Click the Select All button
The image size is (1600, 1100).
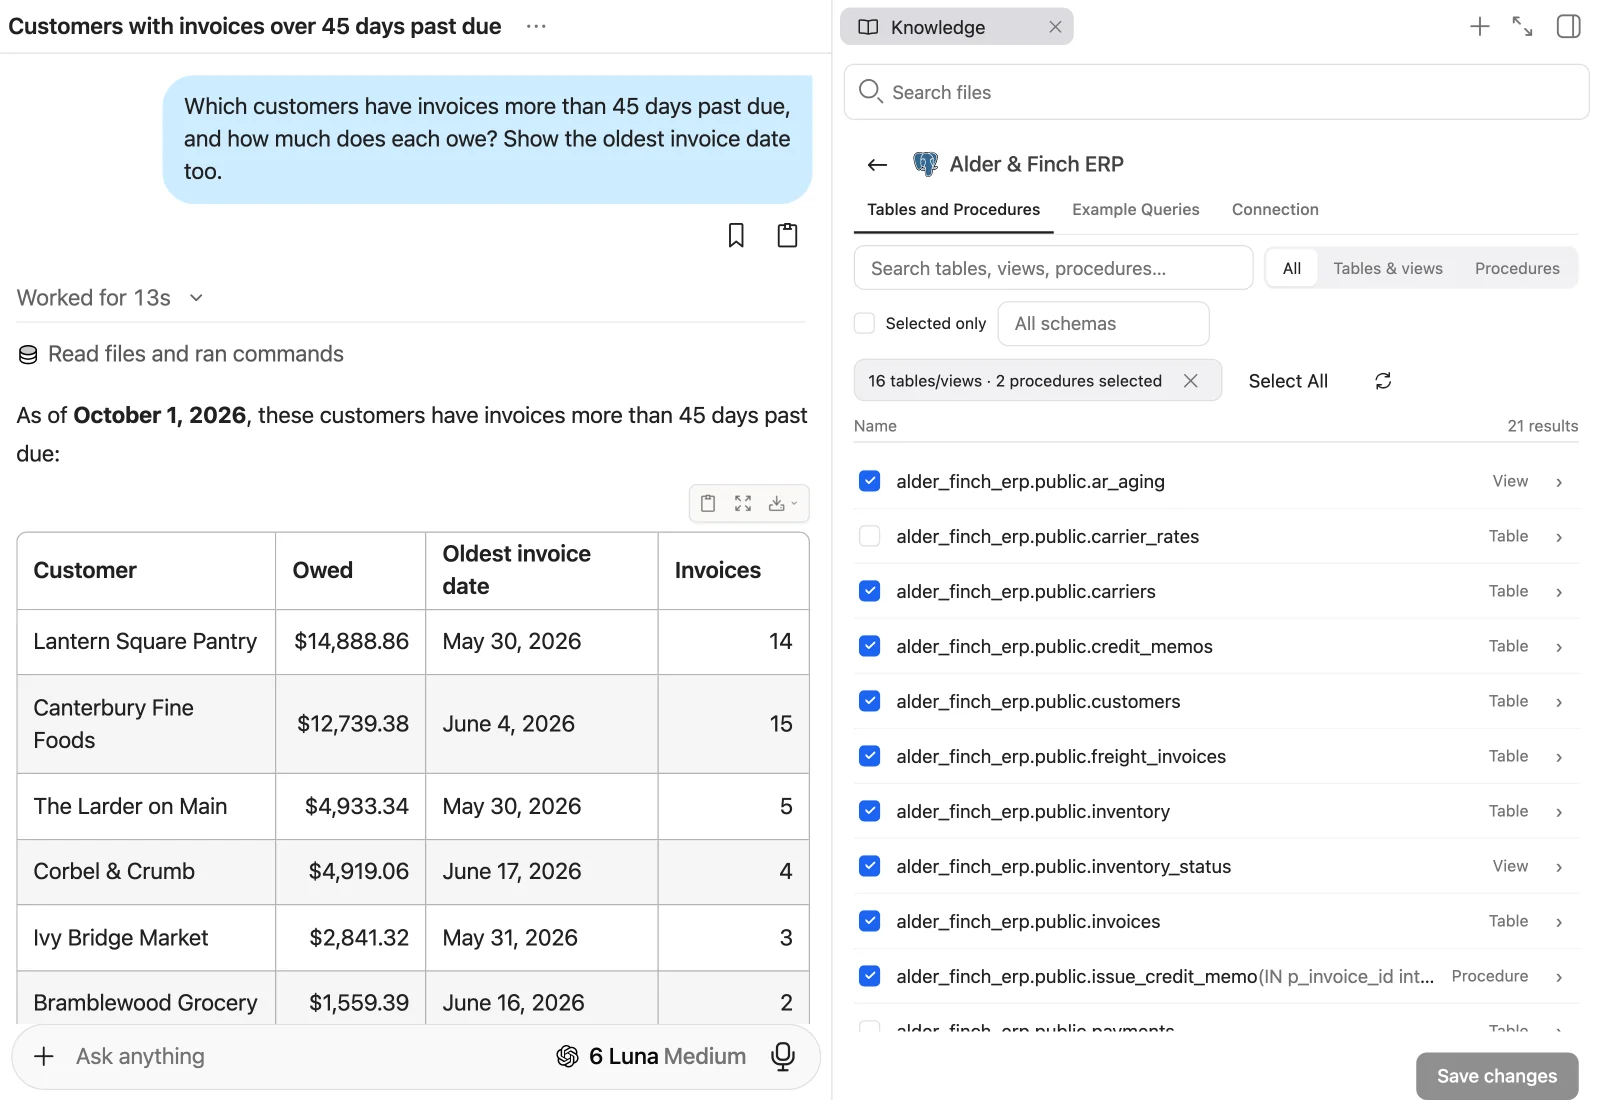1288,381
